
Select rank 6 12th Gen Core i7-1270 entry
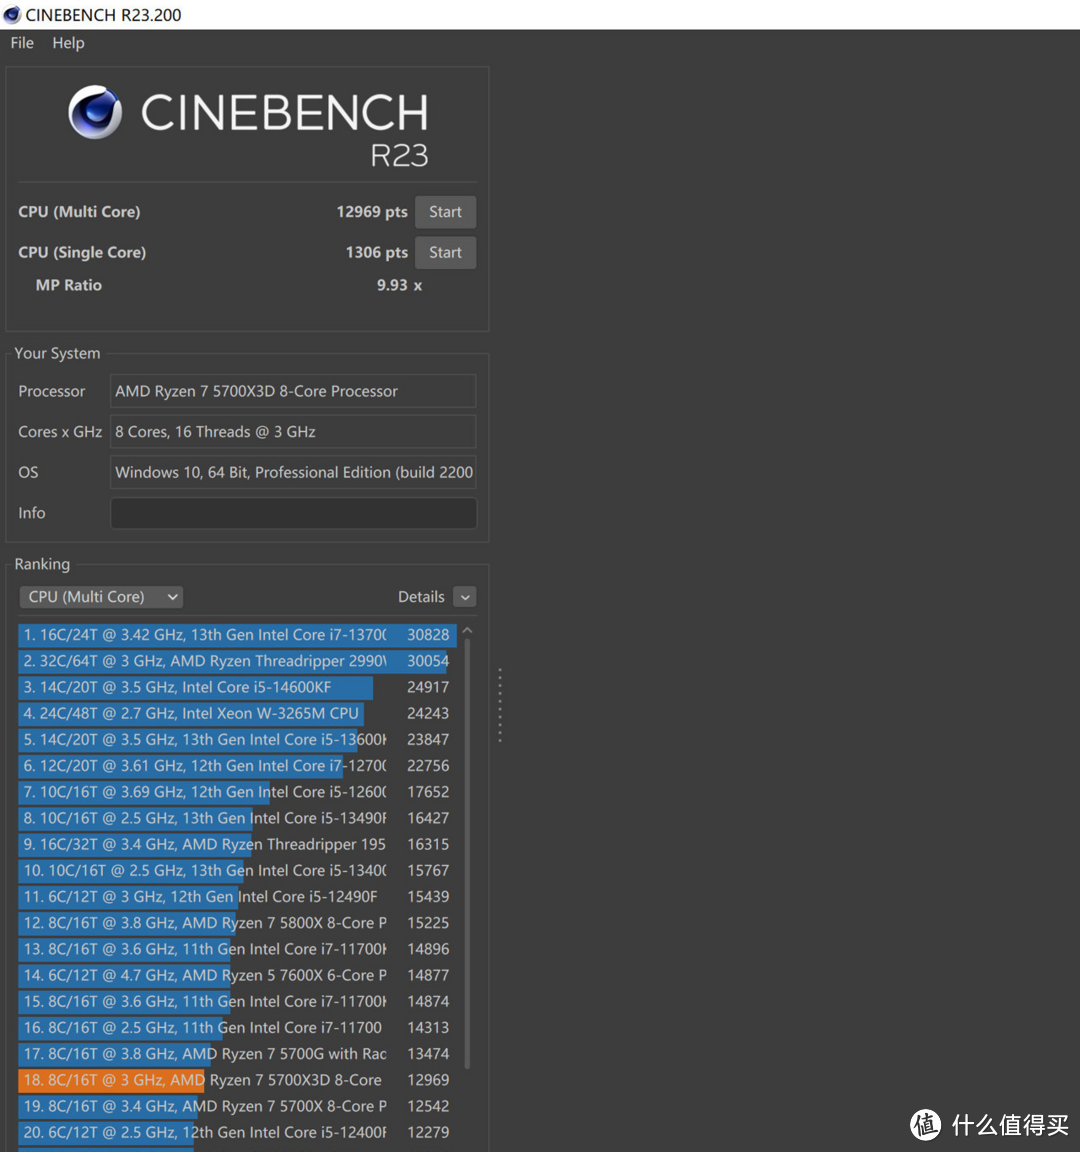click(237, 766)
